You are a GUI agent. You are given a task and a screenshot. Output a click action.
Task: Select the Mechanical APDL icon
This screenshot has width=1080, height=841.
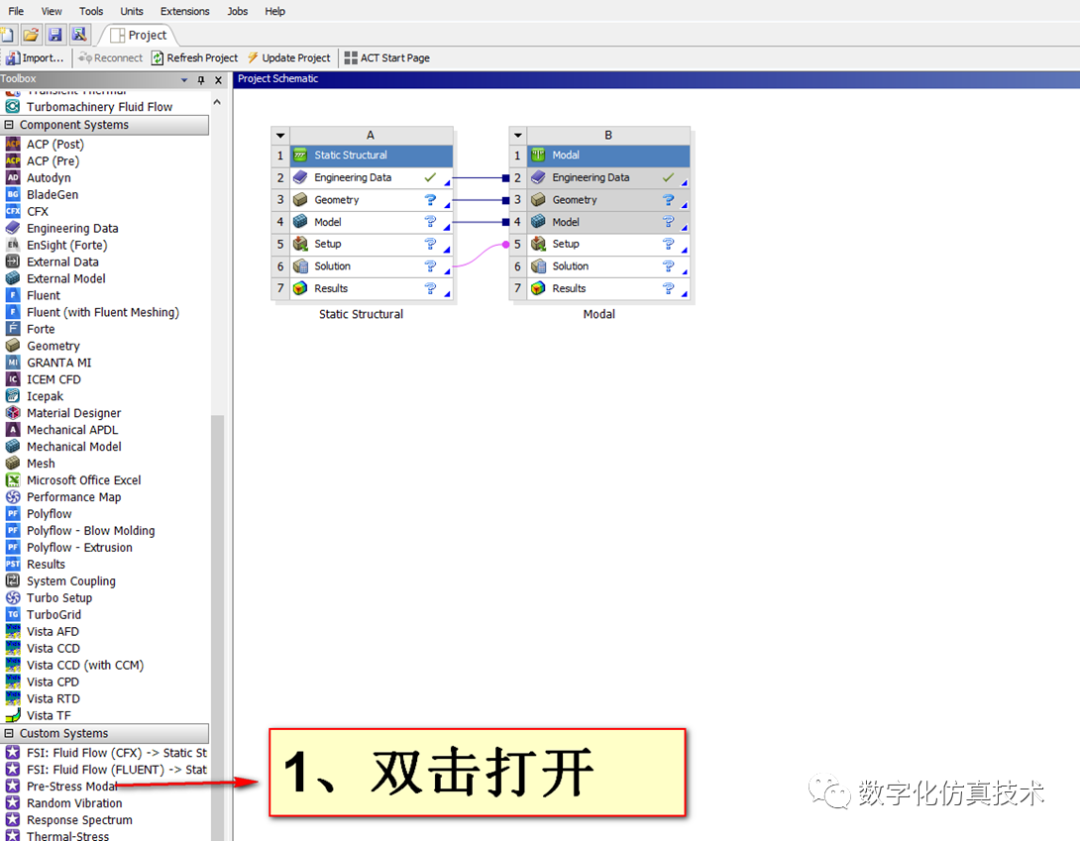[x=12, y=430]
